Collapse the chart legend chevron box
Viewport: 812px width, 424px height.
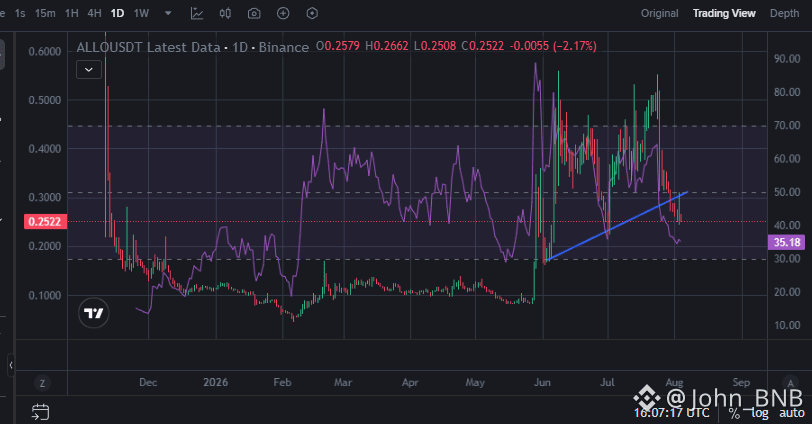pyautogui.click(x=89, y=69)
